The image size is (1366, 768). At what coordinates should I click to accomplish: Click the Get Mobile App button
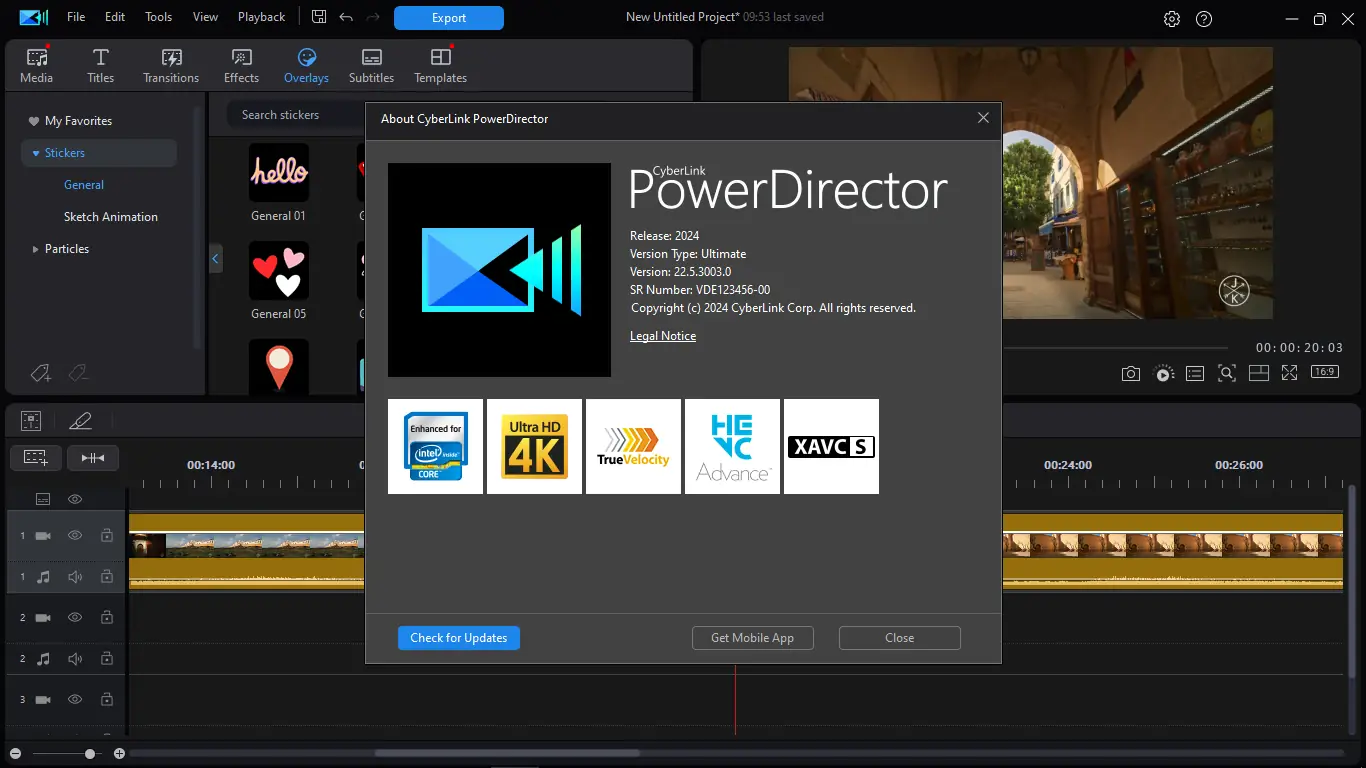tap(753, 638)
